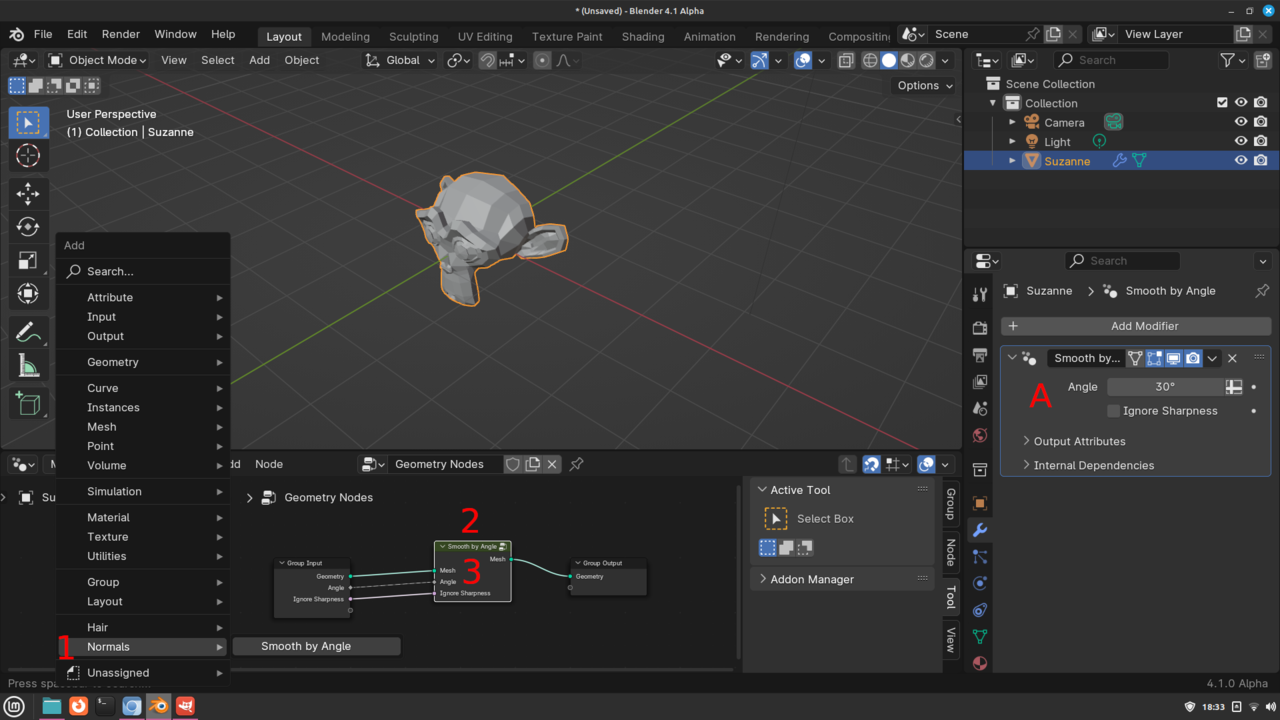Pin the Geometry Nodes node tree

click(x=577, y=464)
